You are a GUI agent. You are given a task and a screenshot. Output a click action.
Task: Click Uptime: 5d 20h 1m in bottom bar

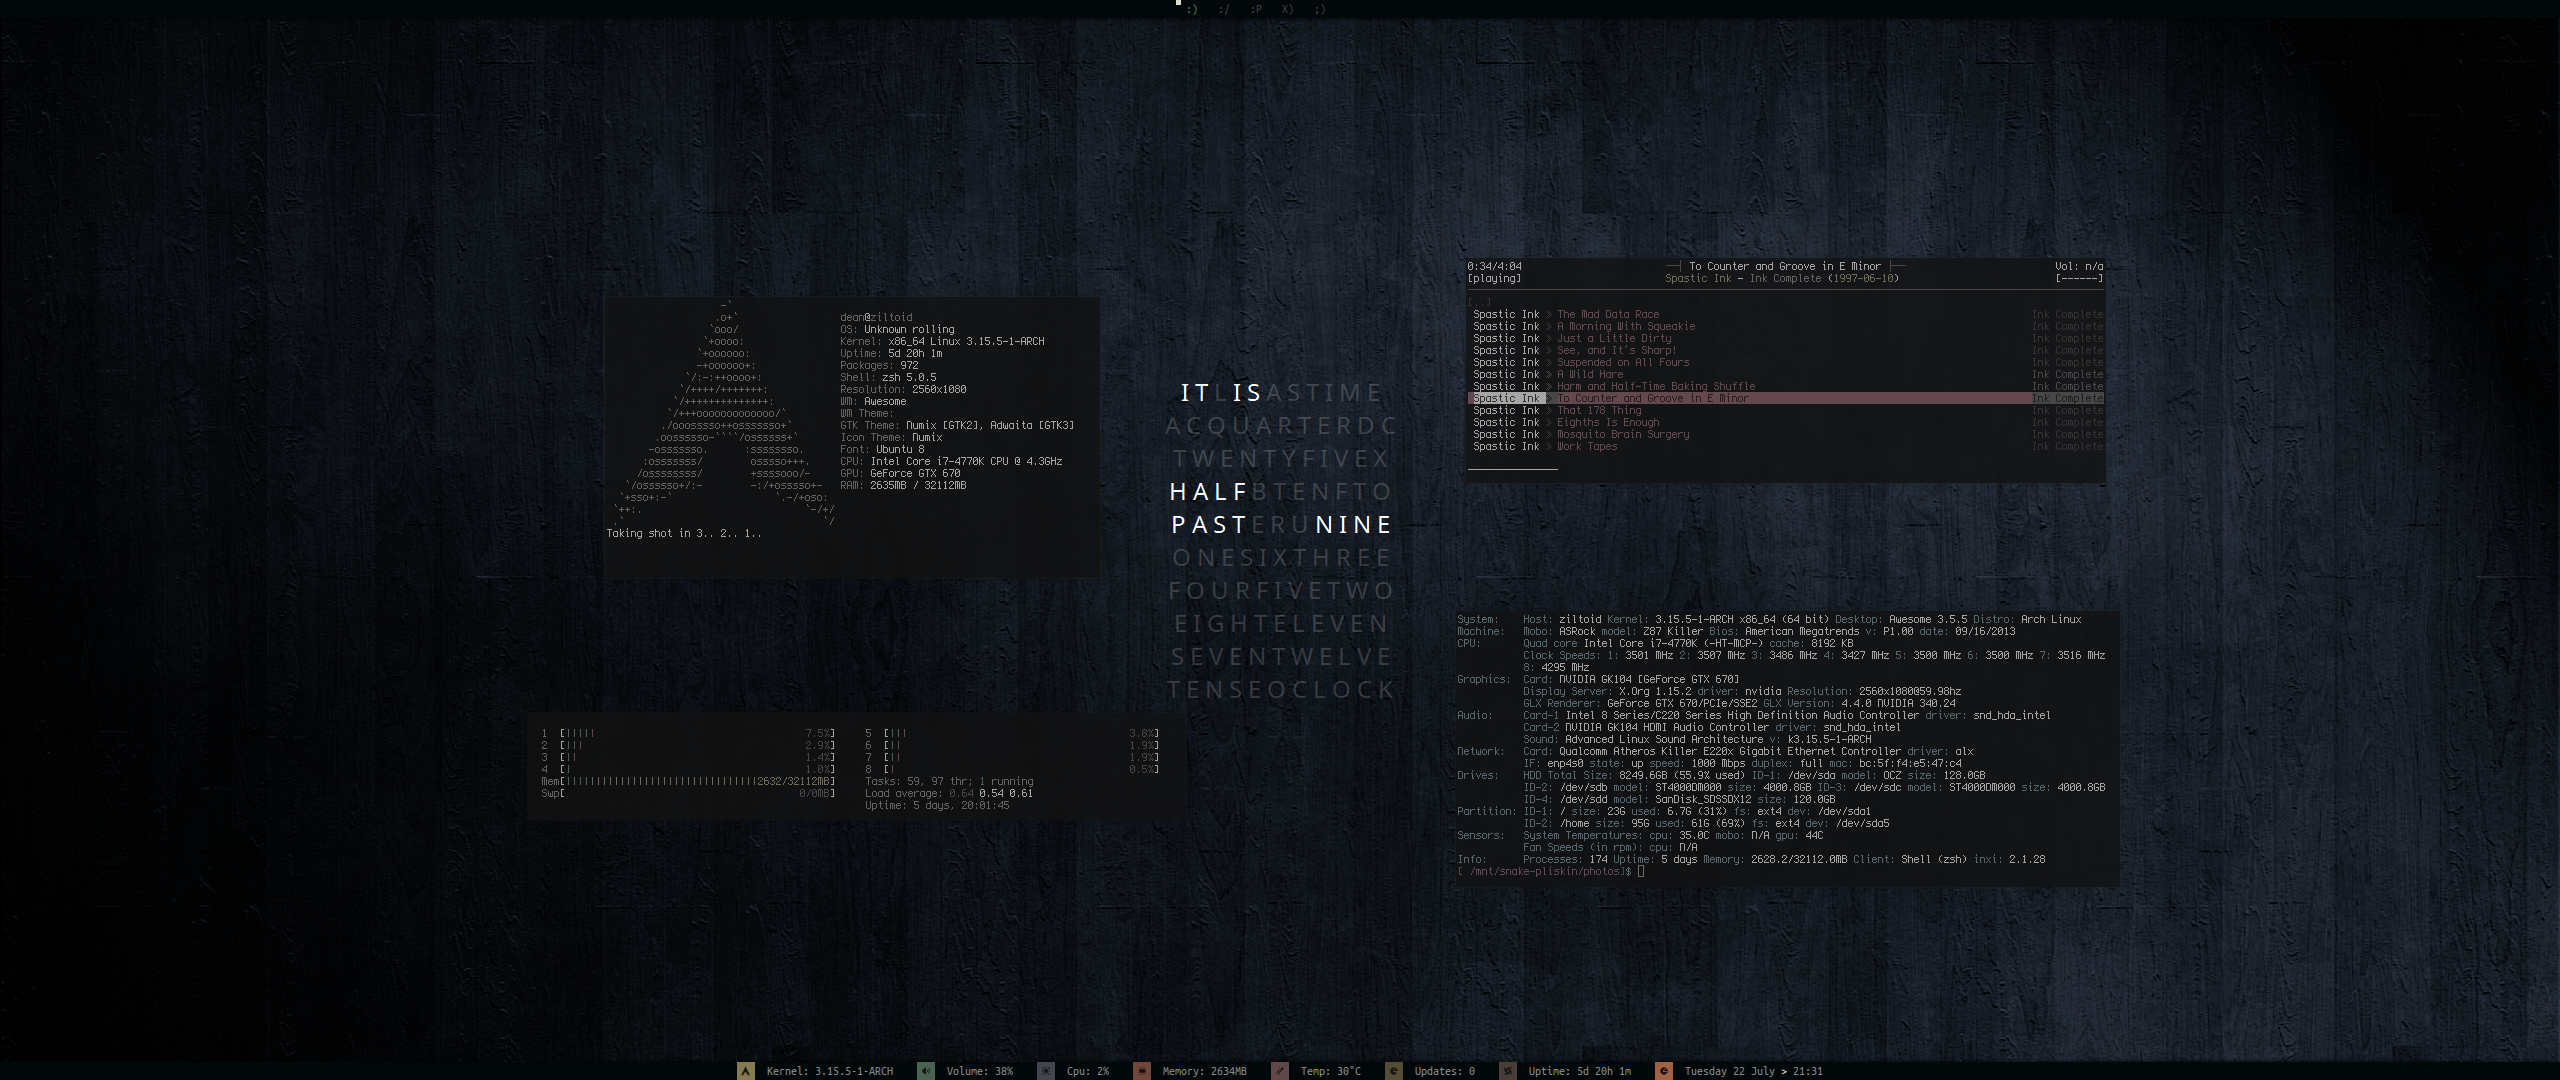(1579, 1071)
